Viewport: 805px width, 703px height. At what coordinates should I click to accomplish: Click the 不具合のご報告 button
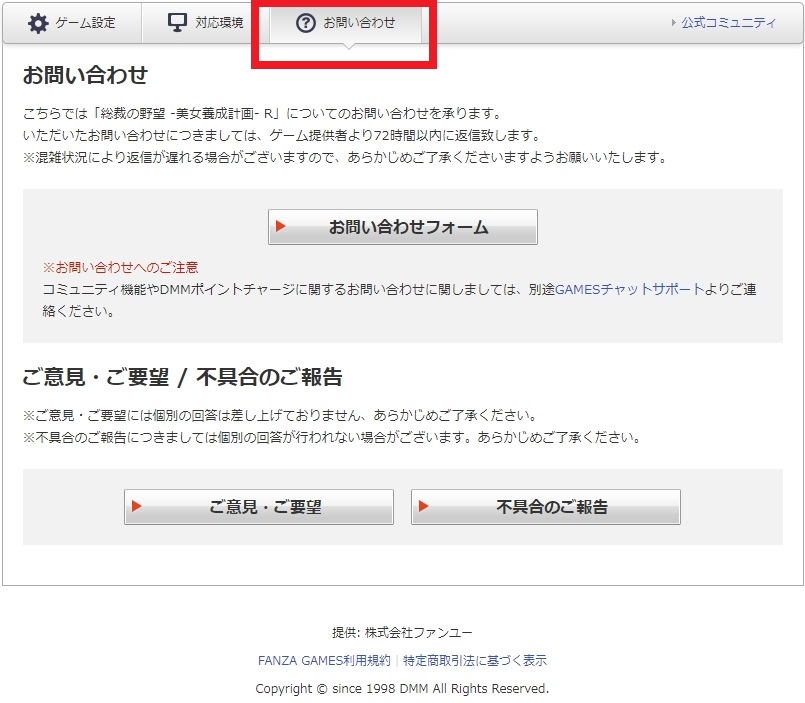click(546, 507)
